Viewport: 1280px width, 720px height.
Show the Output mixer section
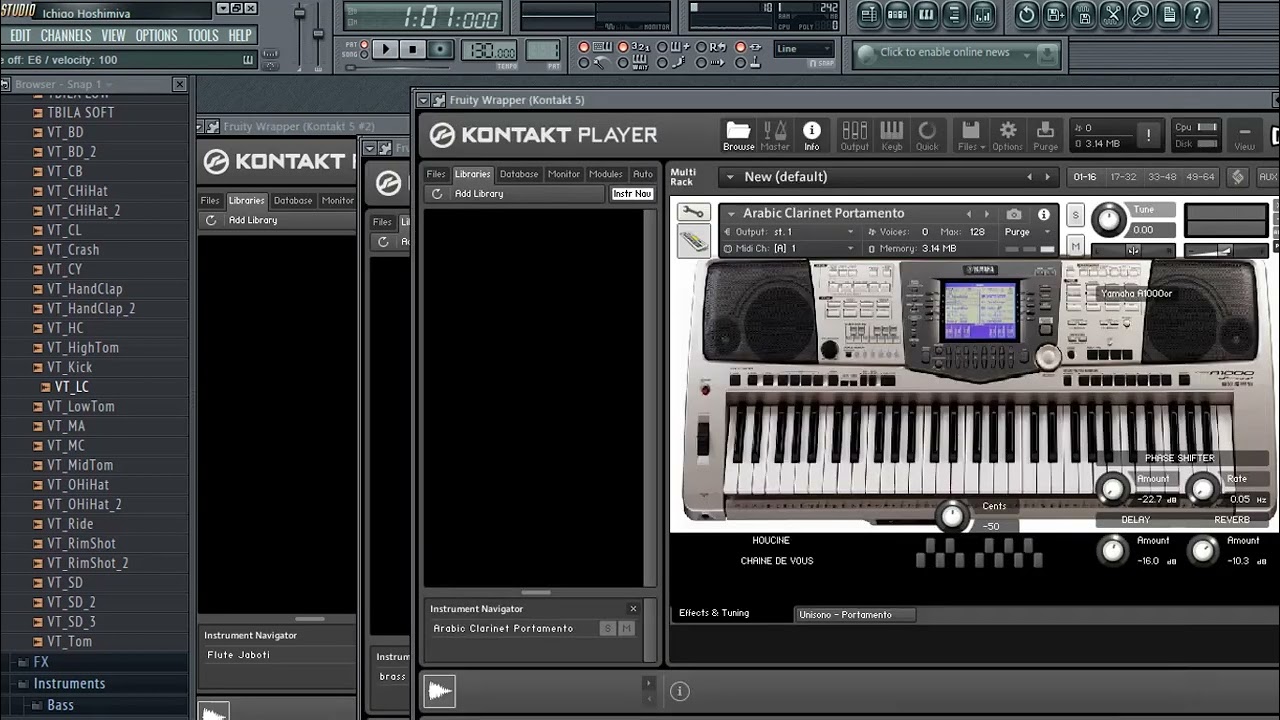click(x=854, y=135)
